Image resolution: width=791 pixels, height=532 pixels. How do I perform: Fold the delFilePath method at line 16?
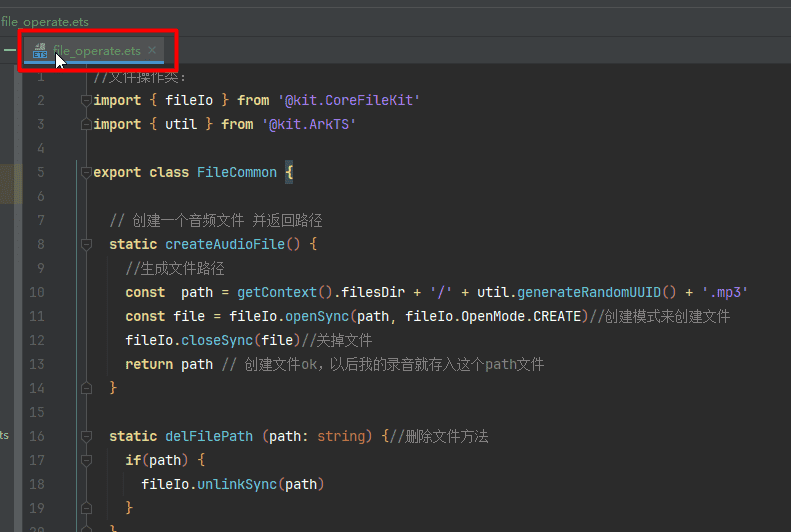tap(86, 436)
